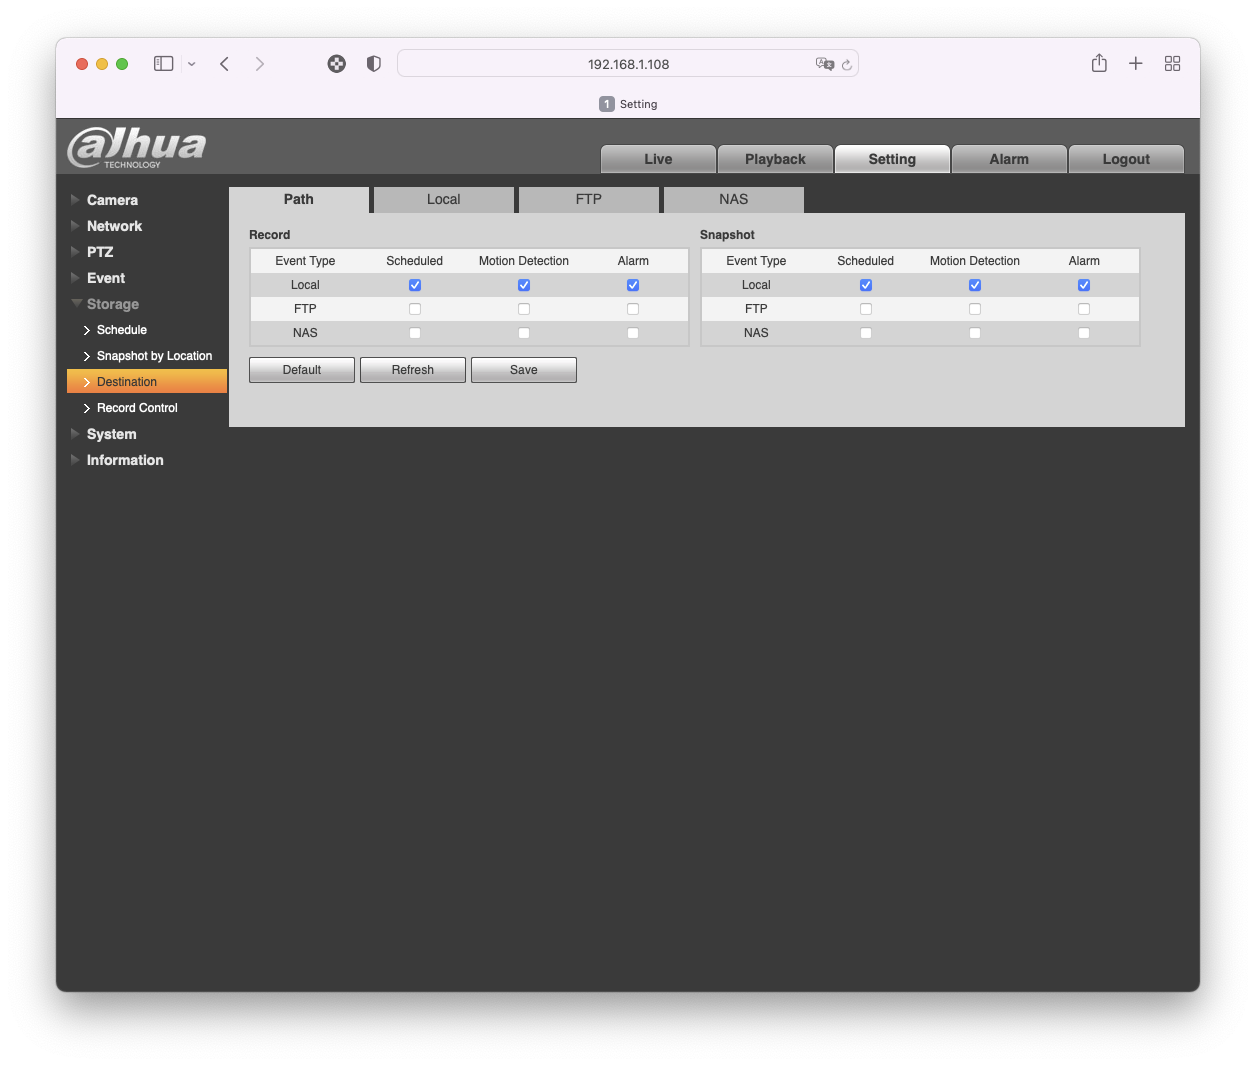This screenshot has width=1256, height=1066.
Task: Enable Snapshot NAS Scheduled checkbox
Action: [x=866, y=333]
